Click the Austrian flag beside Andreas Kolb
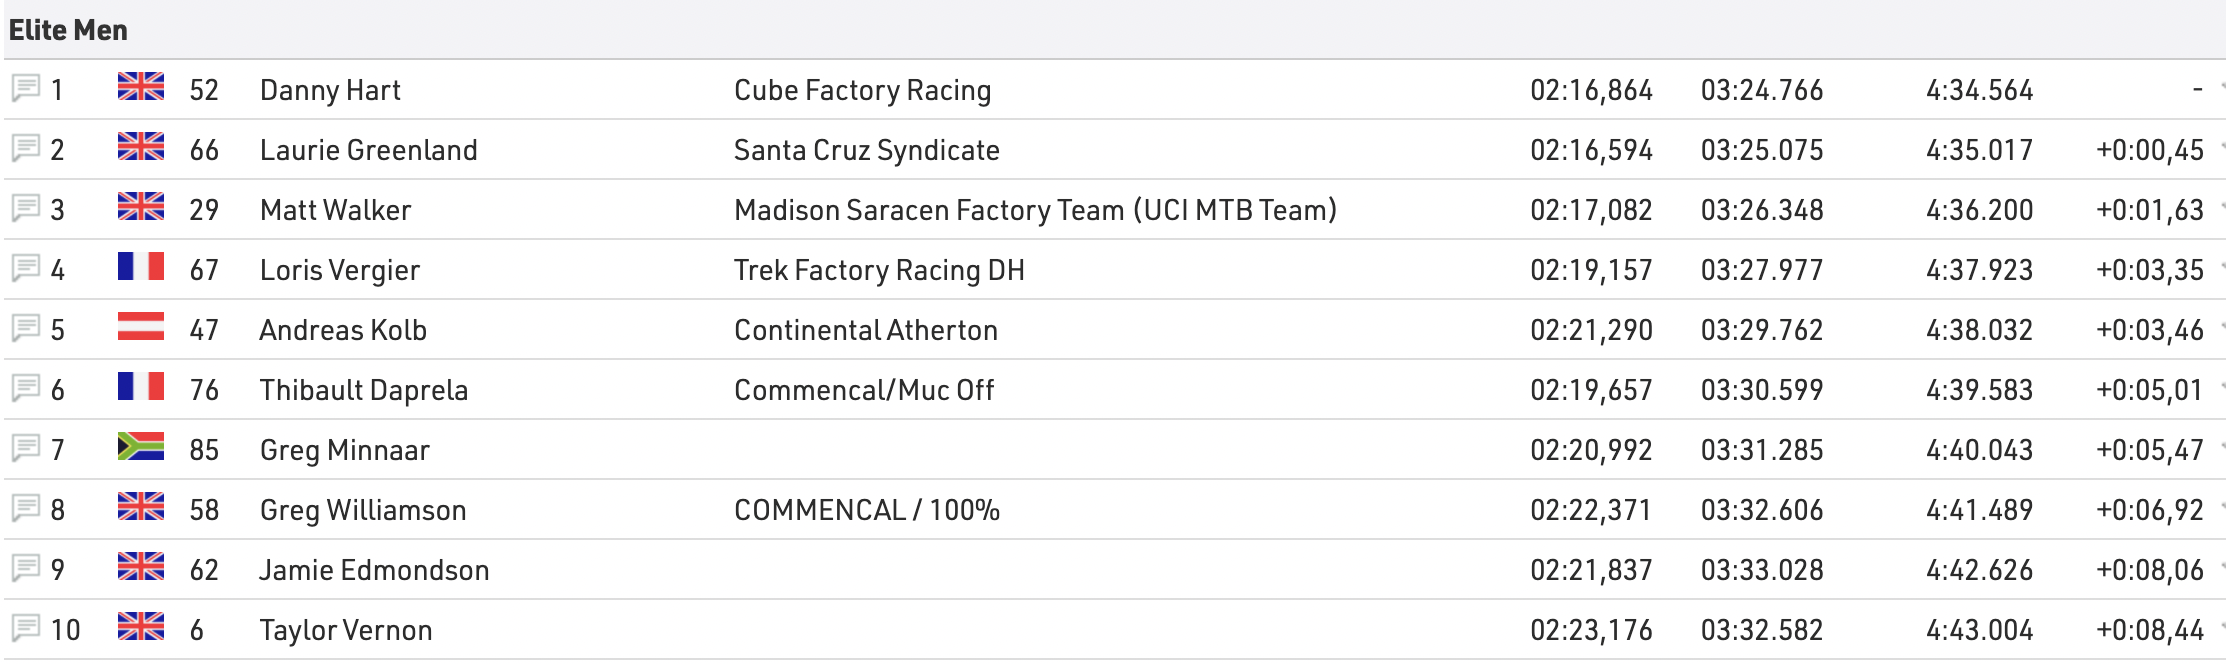The width and height of the screenshot is (2226, 664). click(x=141, y=327)
